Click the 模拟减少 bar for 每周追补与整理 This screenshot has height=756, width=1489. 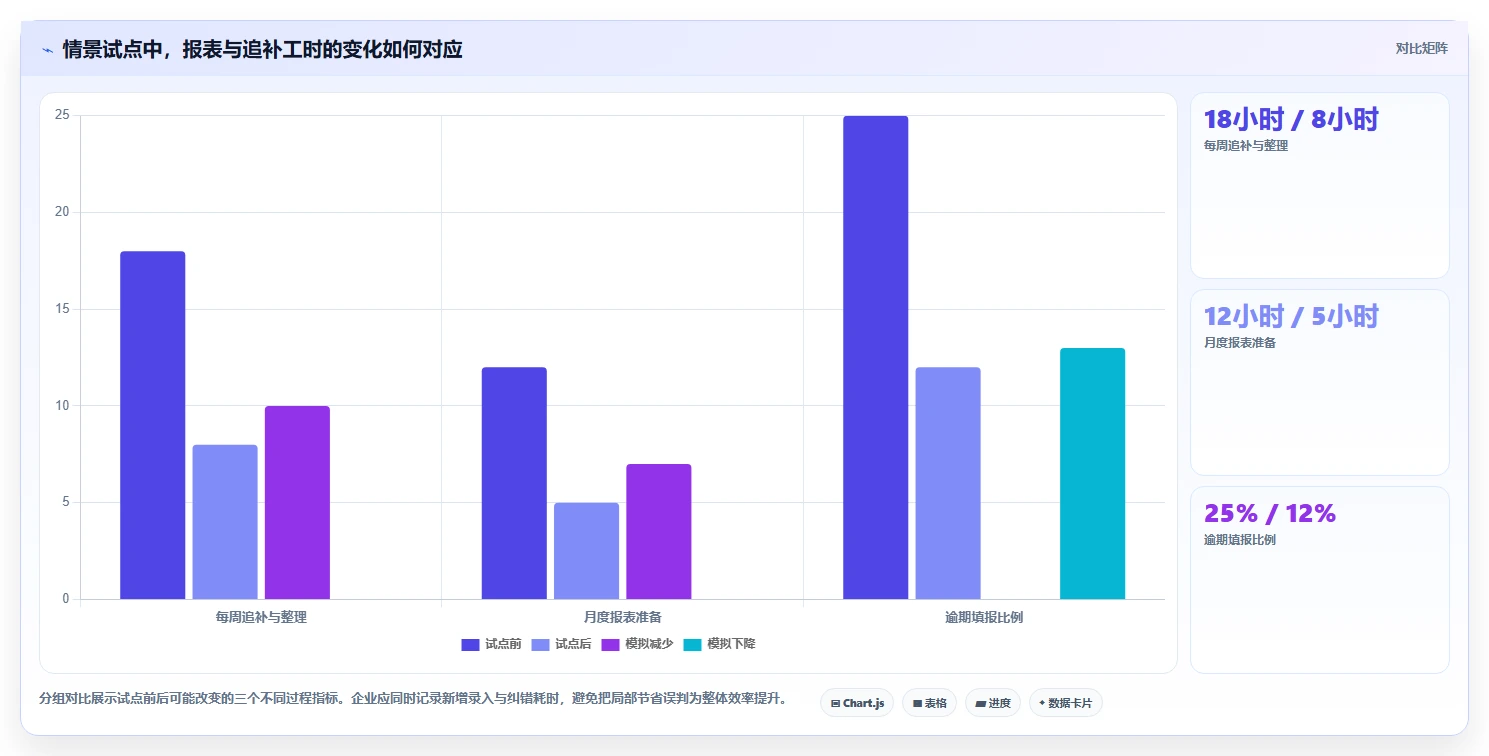click(x=297, y=502)
